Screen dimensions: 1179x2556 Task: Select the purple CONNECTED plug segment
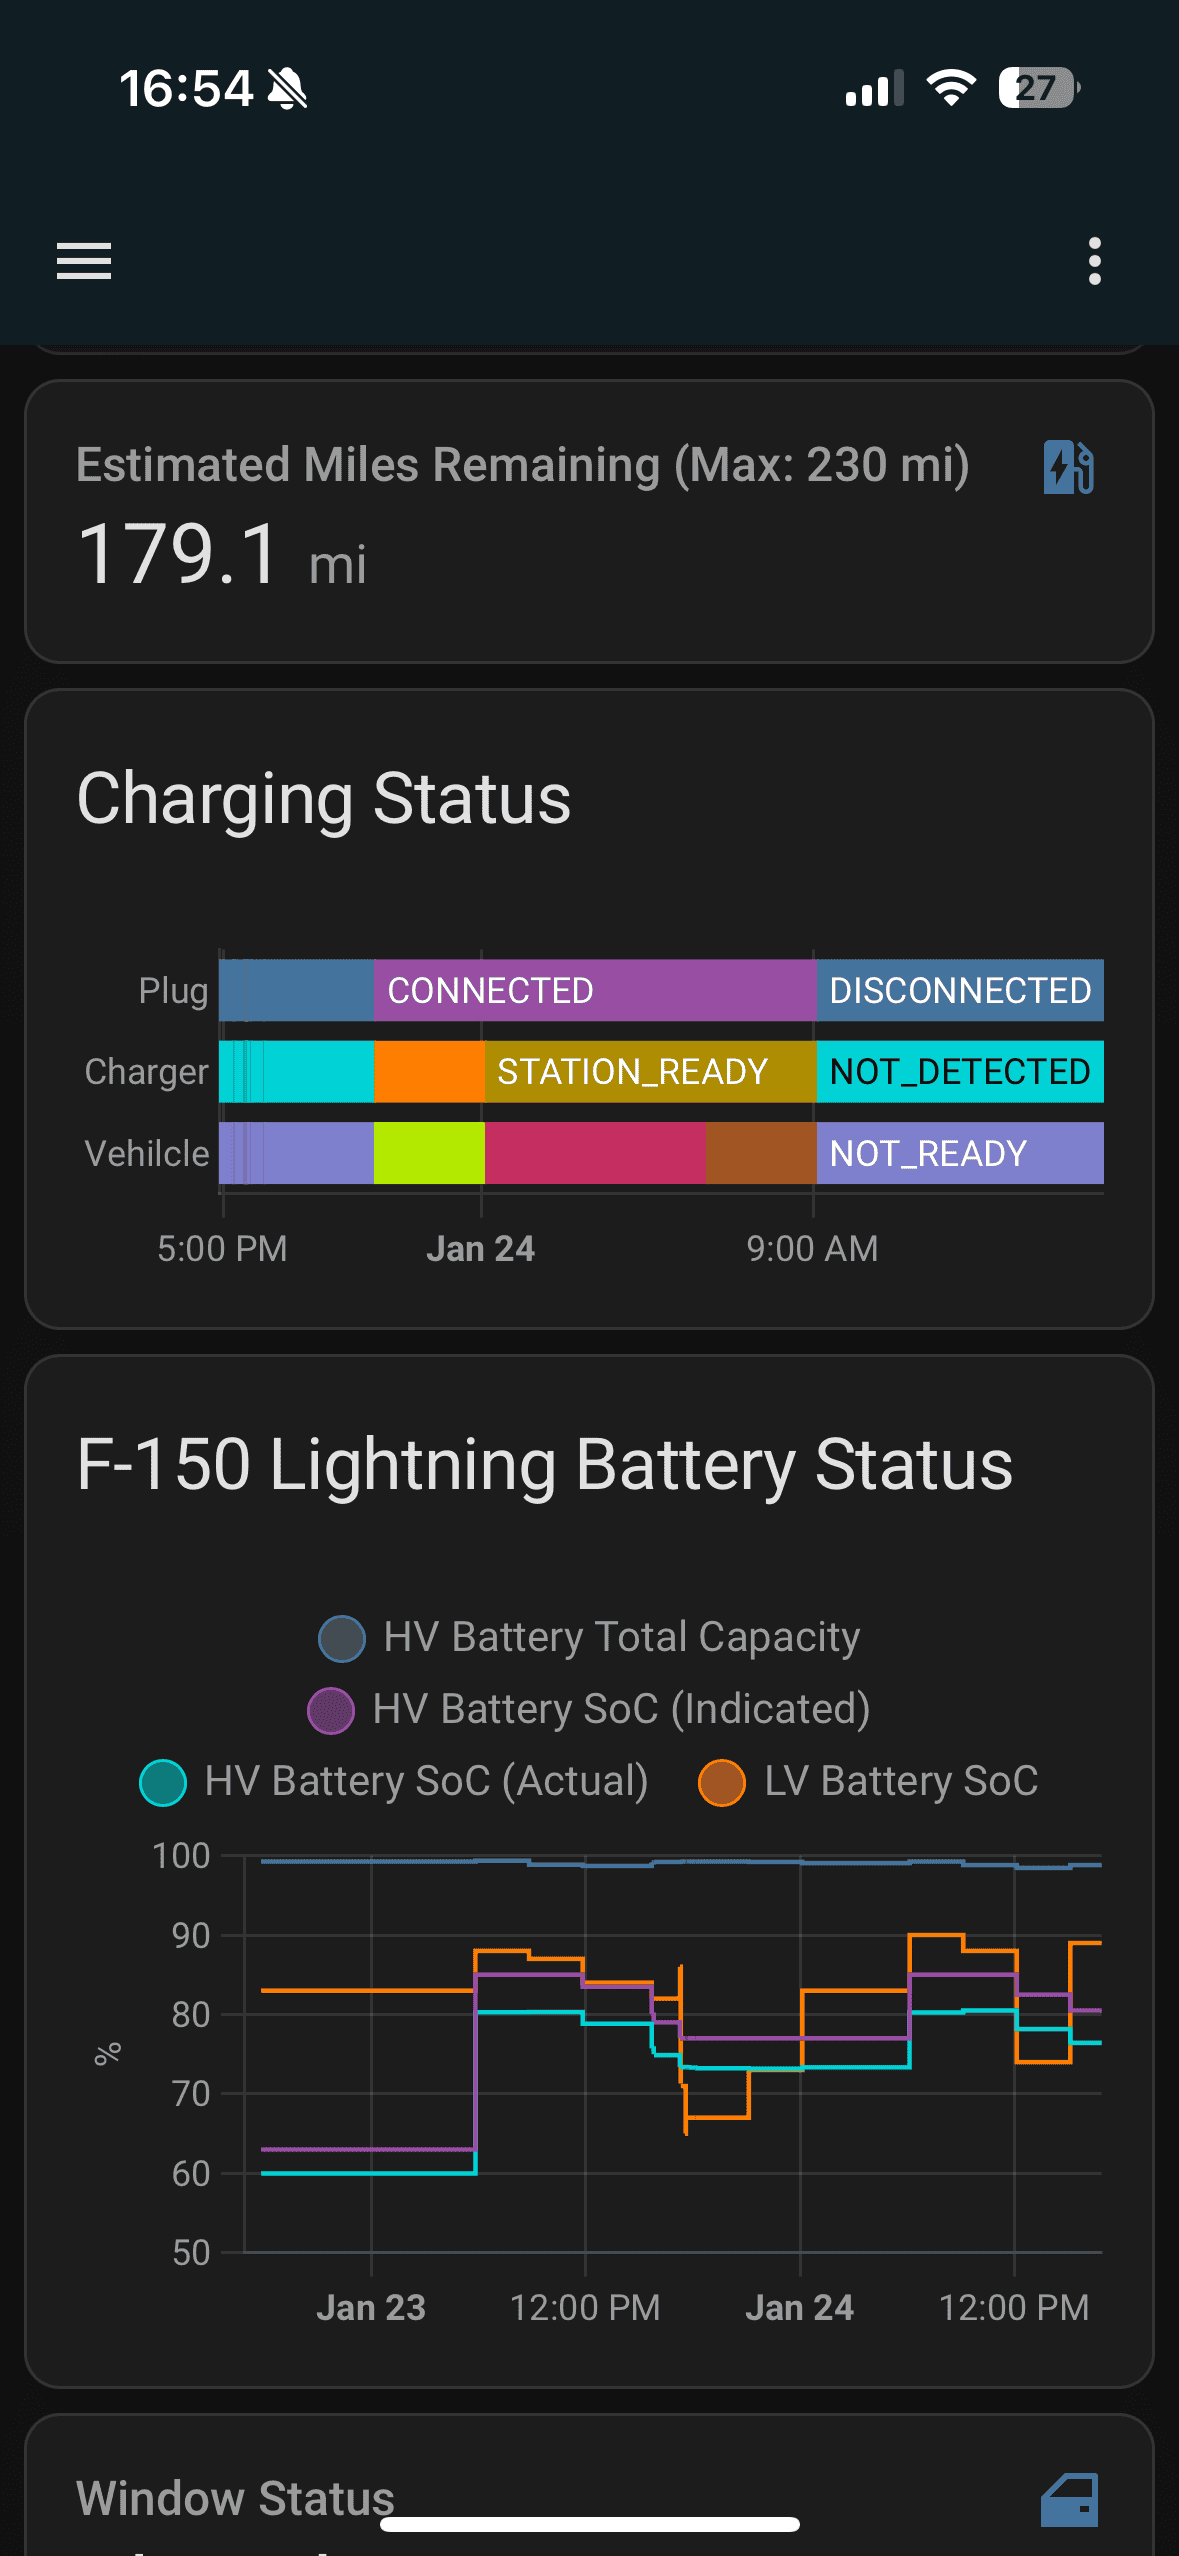point(594,990)
